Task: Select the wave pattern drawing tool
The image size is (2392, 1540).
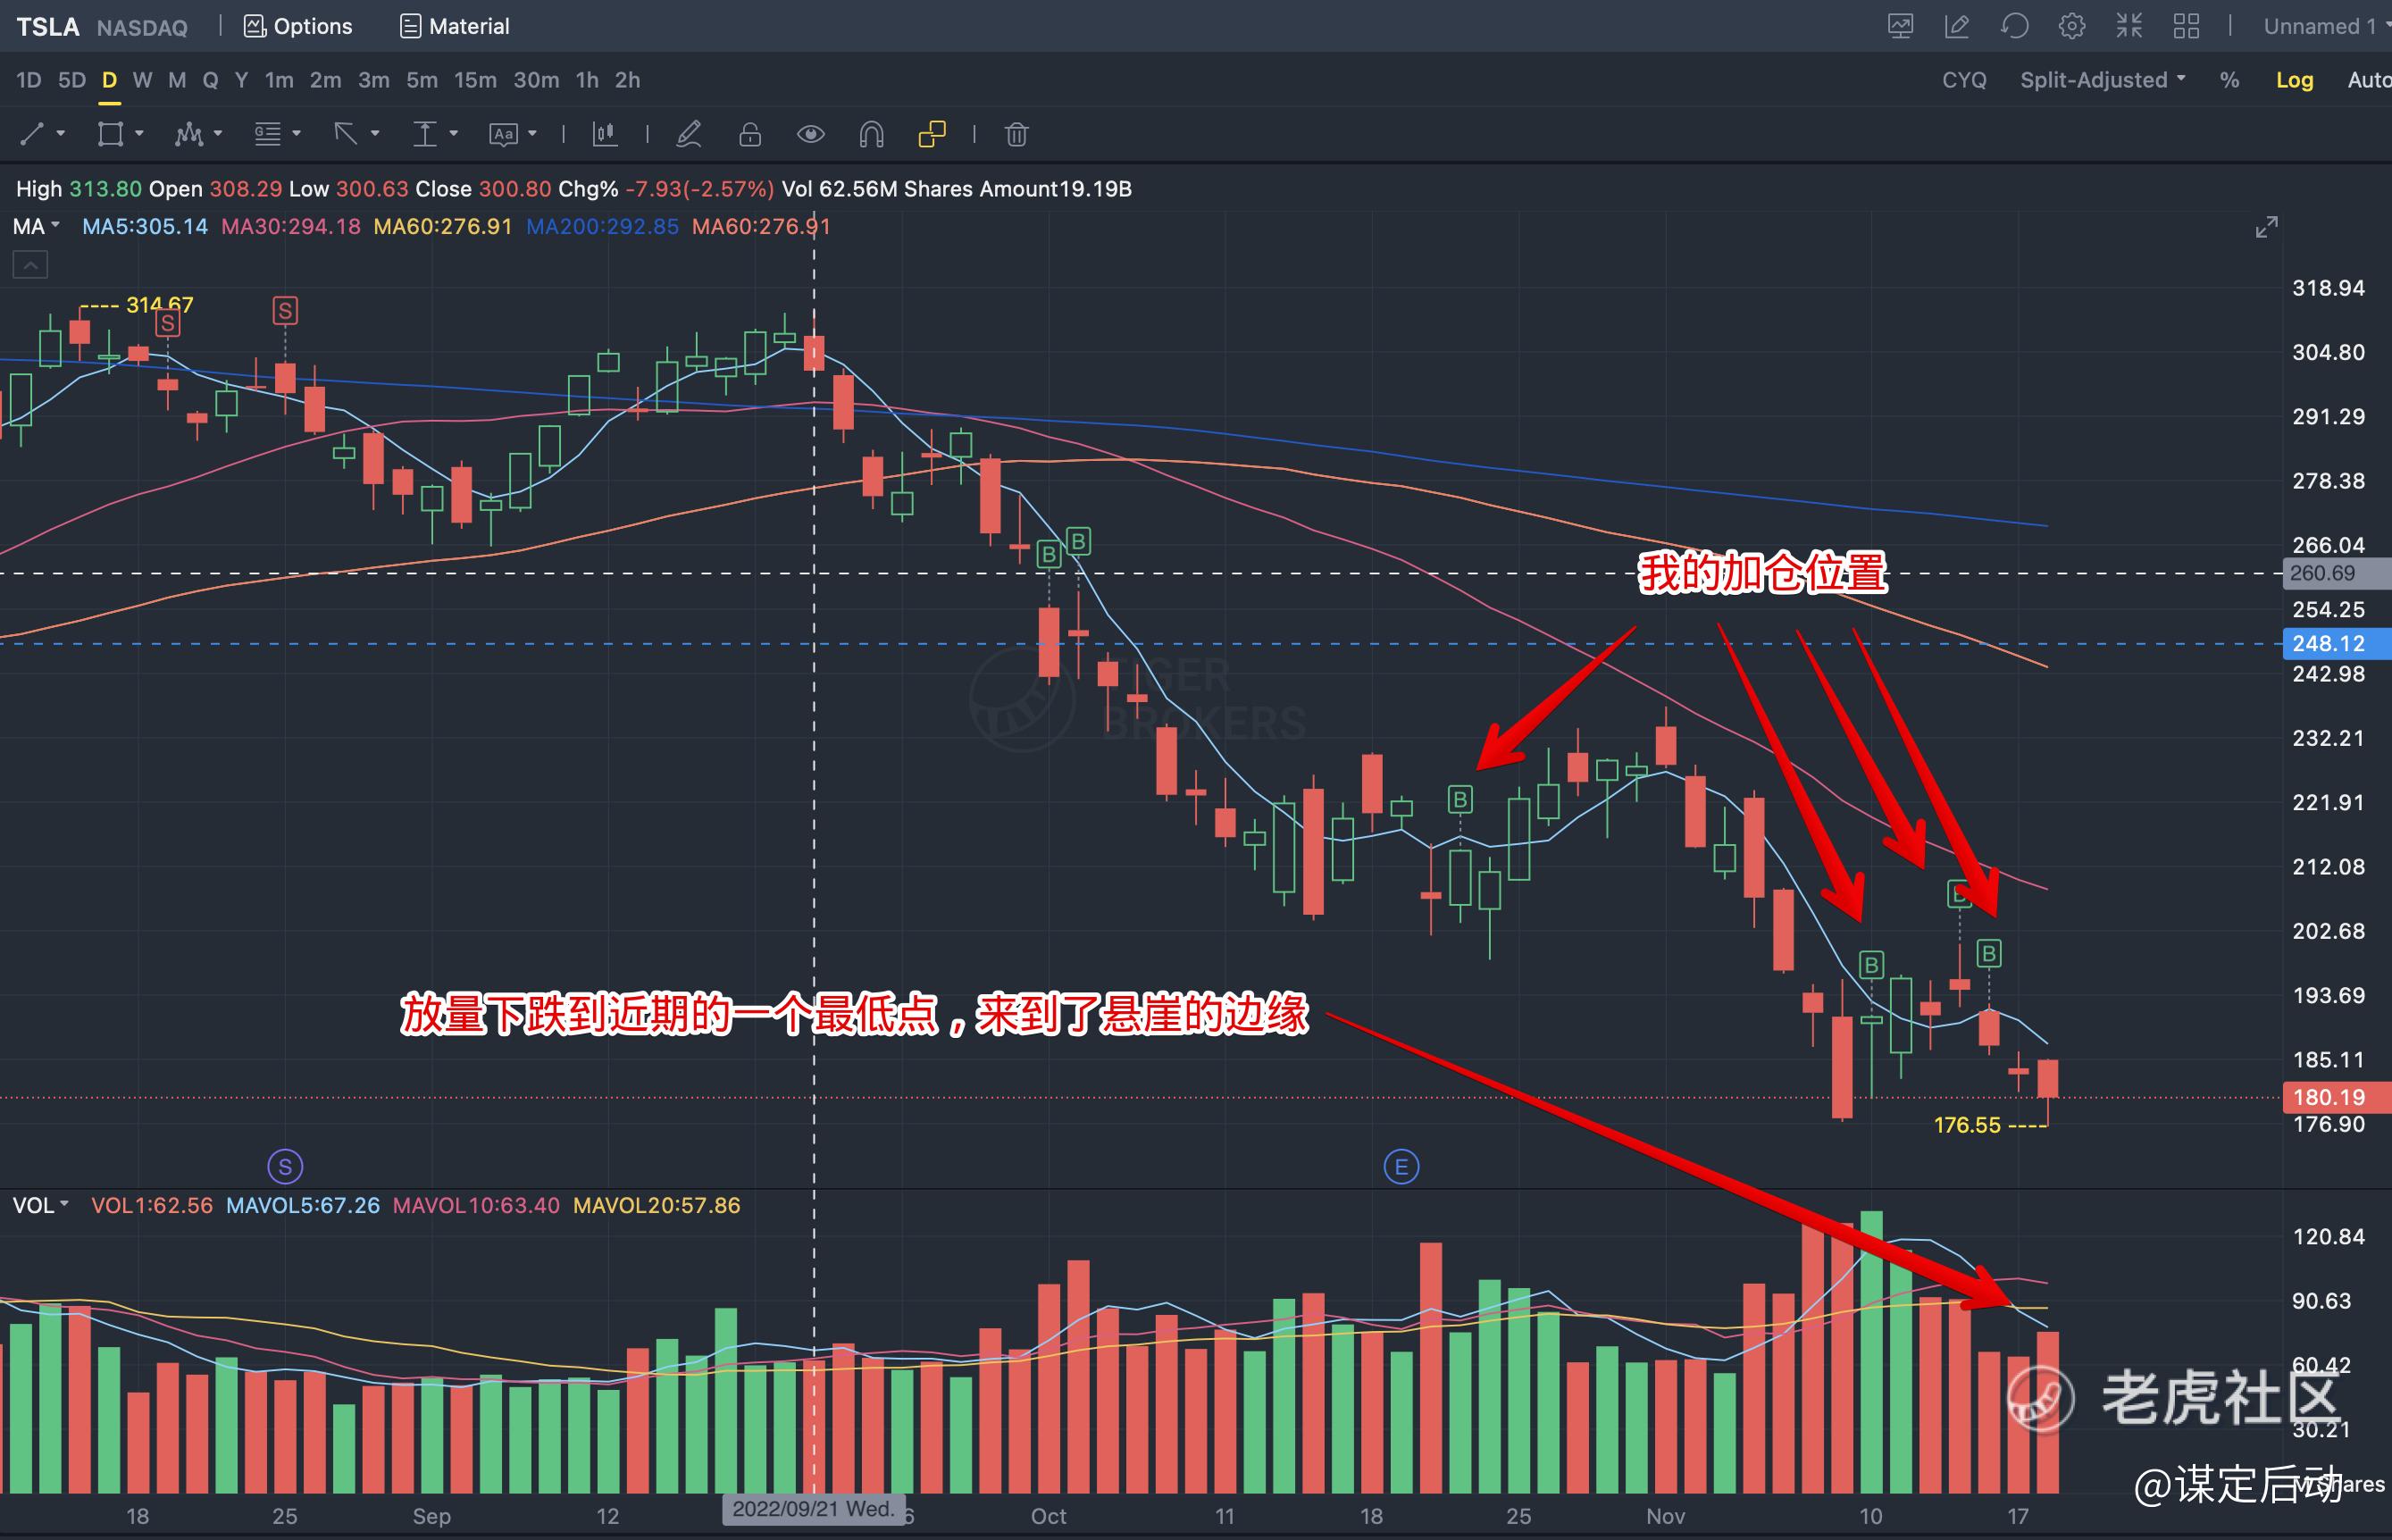Action: (x=188, y=133)
